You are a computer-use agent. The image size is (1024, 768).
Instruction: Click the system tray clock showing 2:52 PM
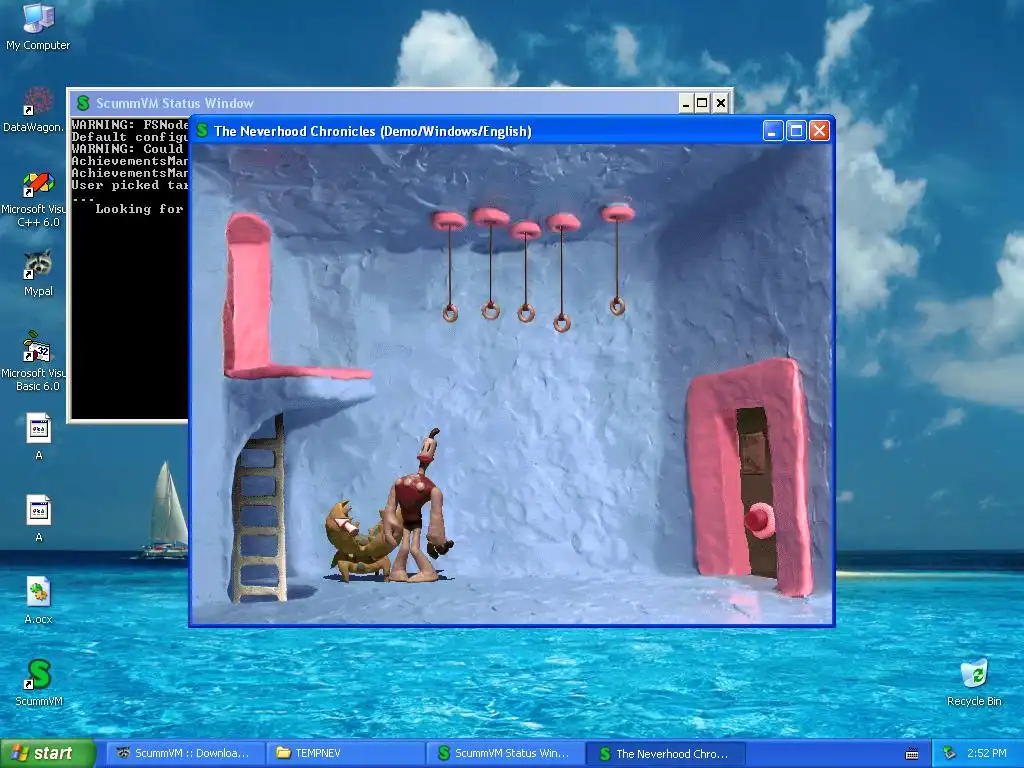coord(987,753)
